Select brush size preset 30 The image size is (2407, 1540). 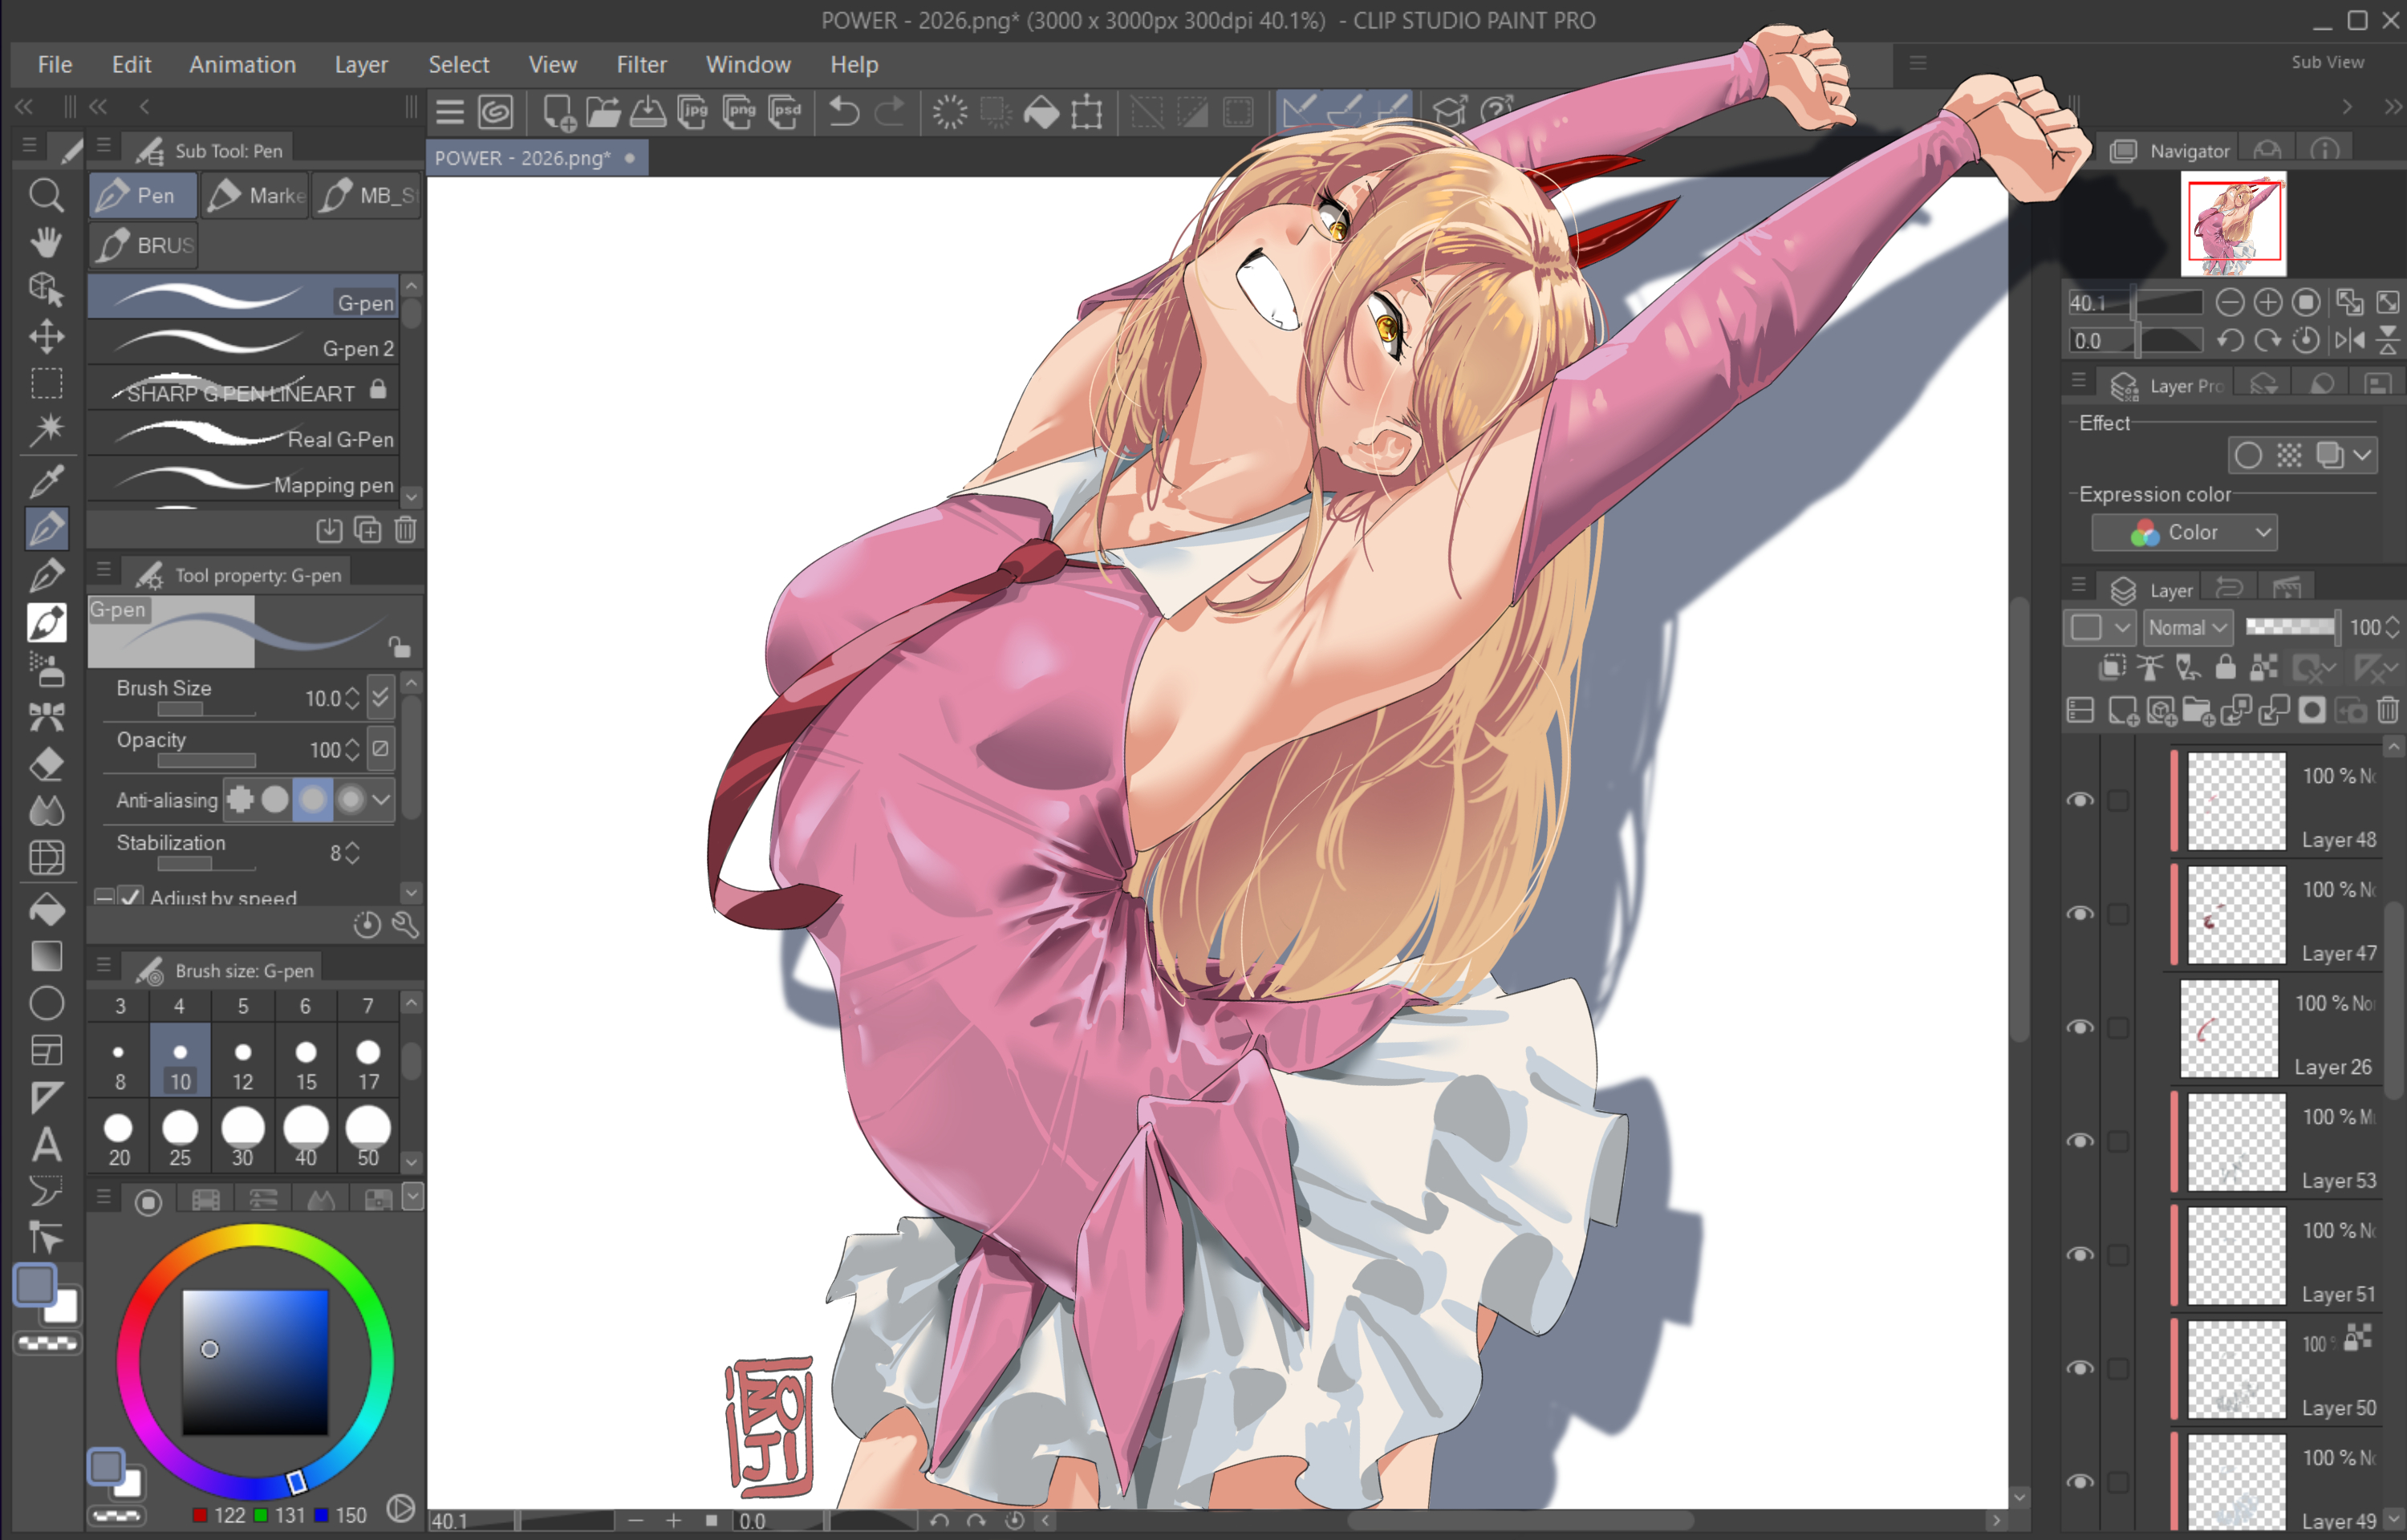243,1136
